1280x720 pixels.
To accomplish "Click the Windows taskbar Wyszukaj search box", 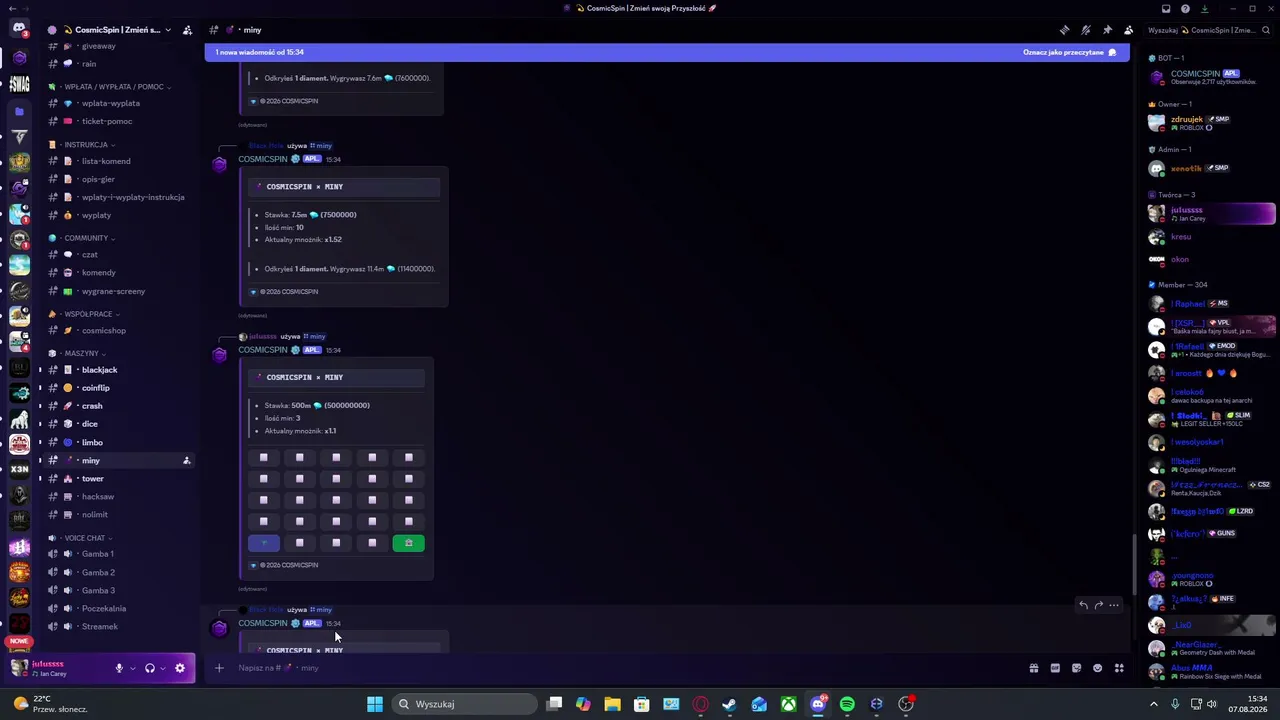I will pos(465,704).
